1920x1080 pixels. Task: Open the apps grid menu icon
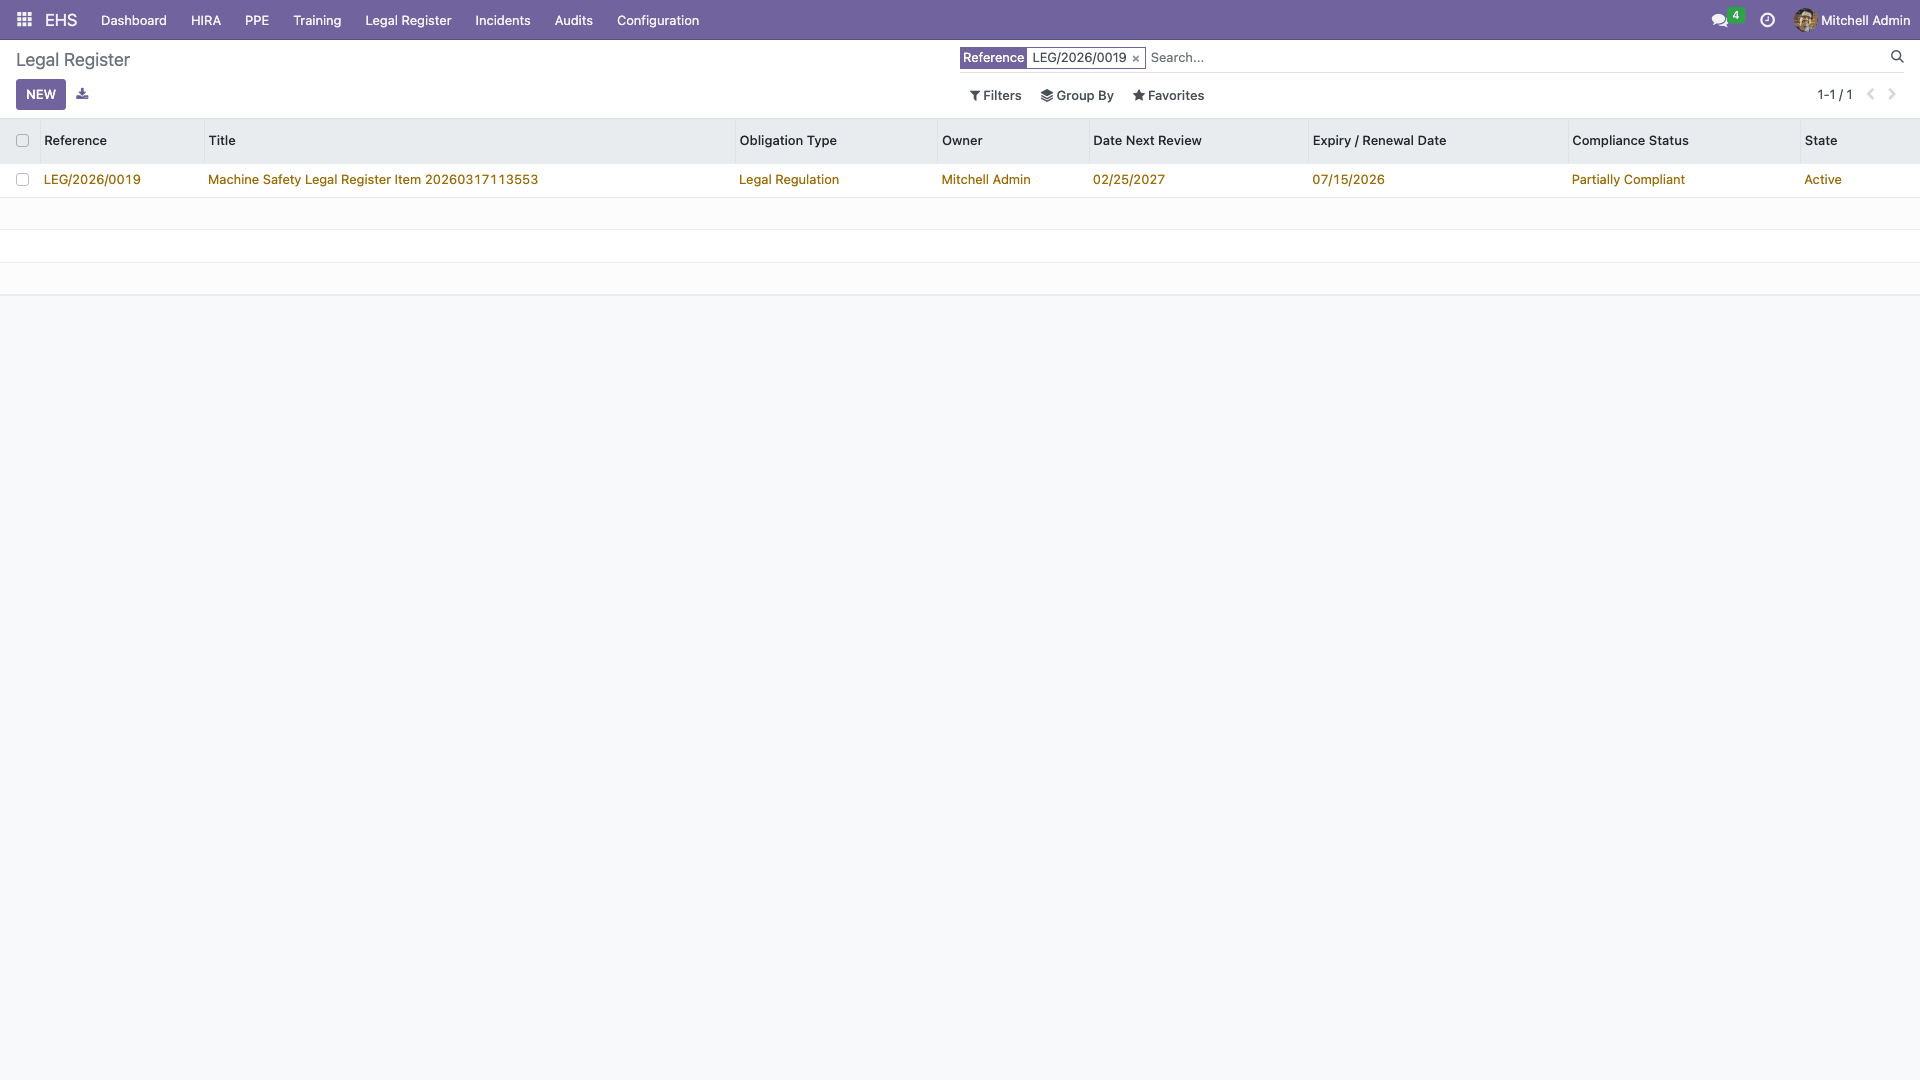pos(24,20)
